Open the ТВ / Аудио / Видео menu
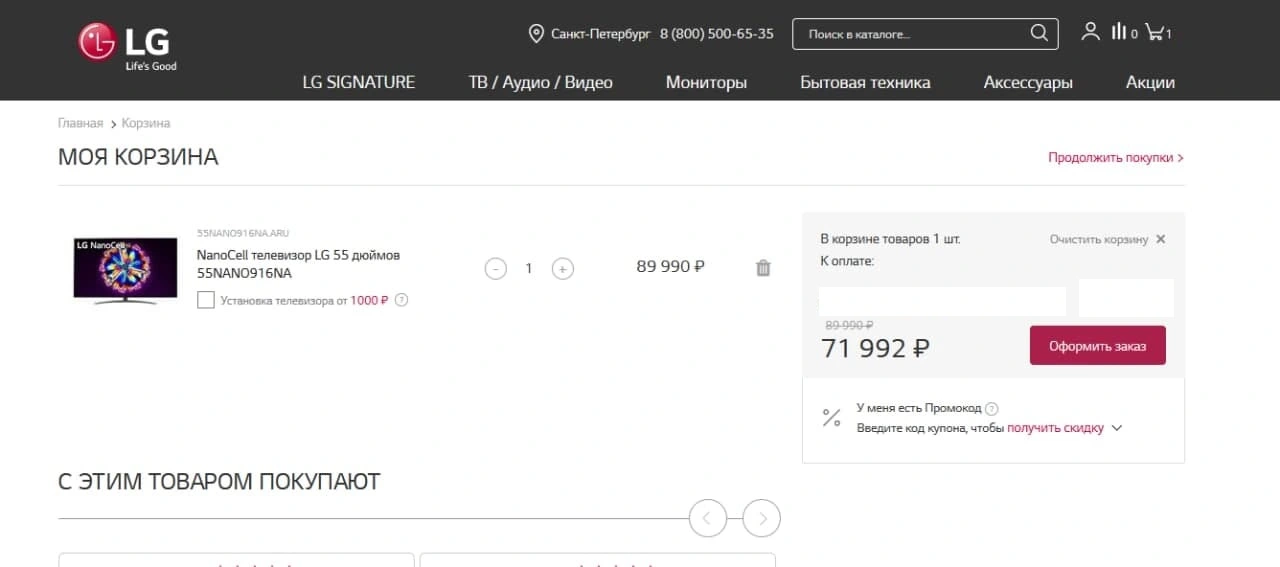The width and height of the screenshot is (1280, 567). click(x=541, y=82)
